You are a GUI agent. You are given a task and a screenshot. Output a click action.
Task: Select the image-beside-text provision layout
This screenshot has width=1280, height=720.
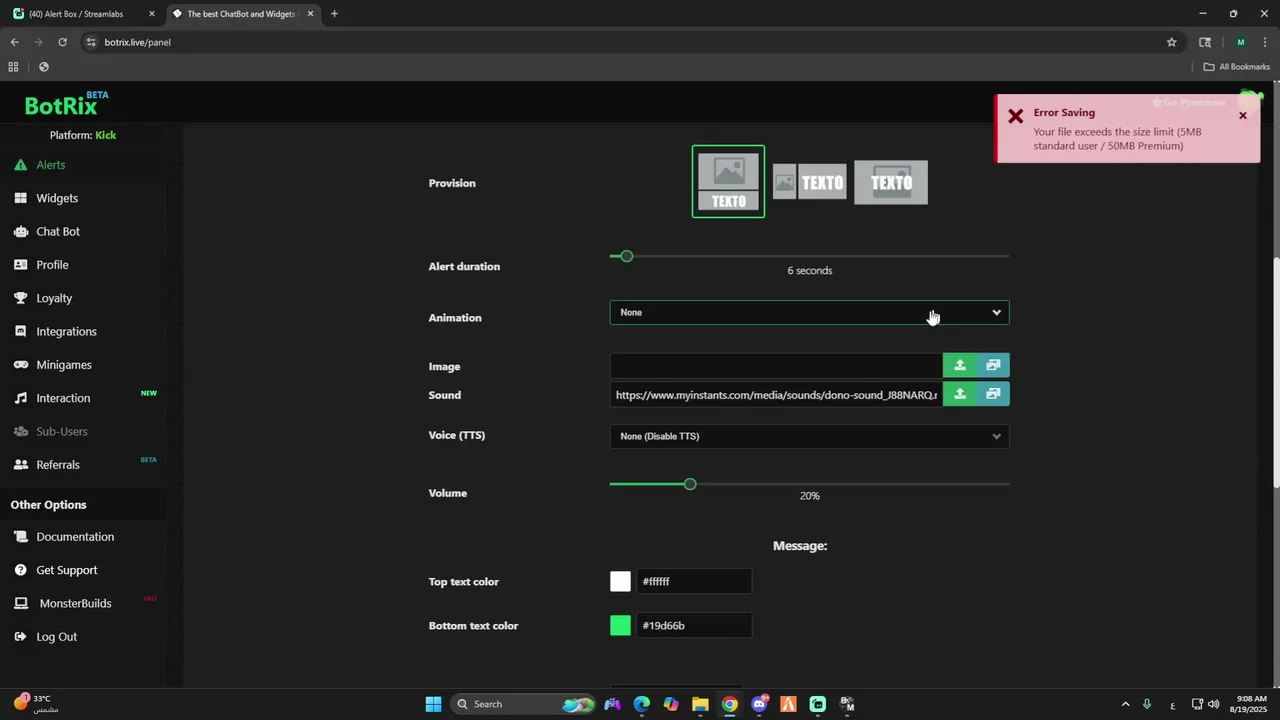pos(810,182)
